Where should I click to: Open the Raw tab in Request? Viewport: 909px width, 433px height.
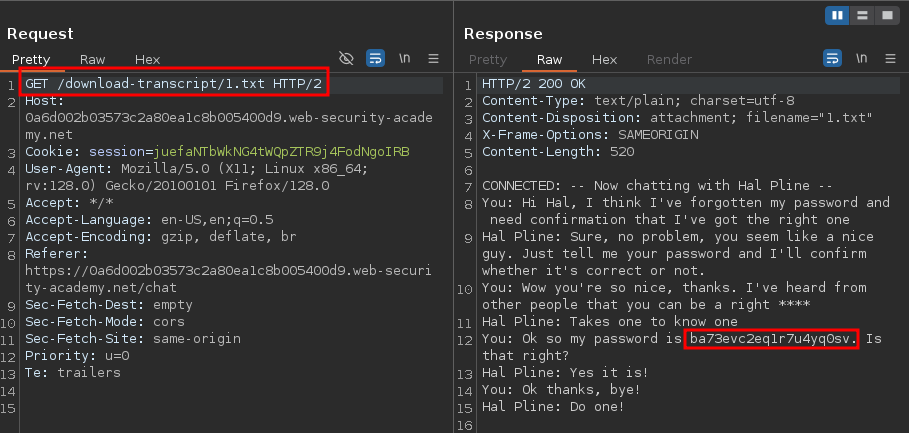(92, 60)
